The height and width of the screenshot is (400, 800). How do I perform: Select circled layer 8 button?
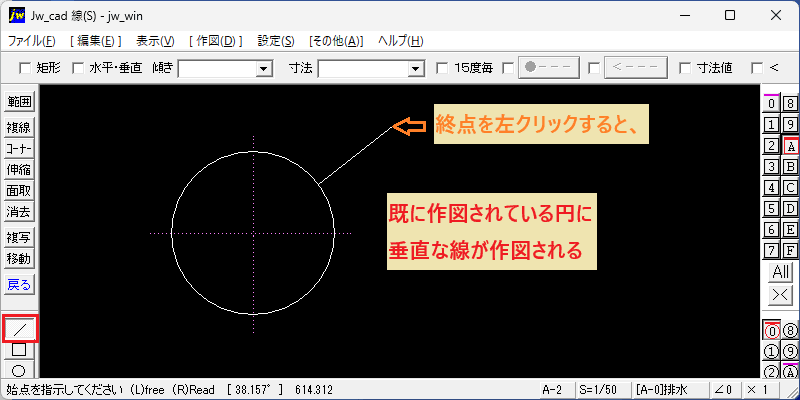point(790,331)
